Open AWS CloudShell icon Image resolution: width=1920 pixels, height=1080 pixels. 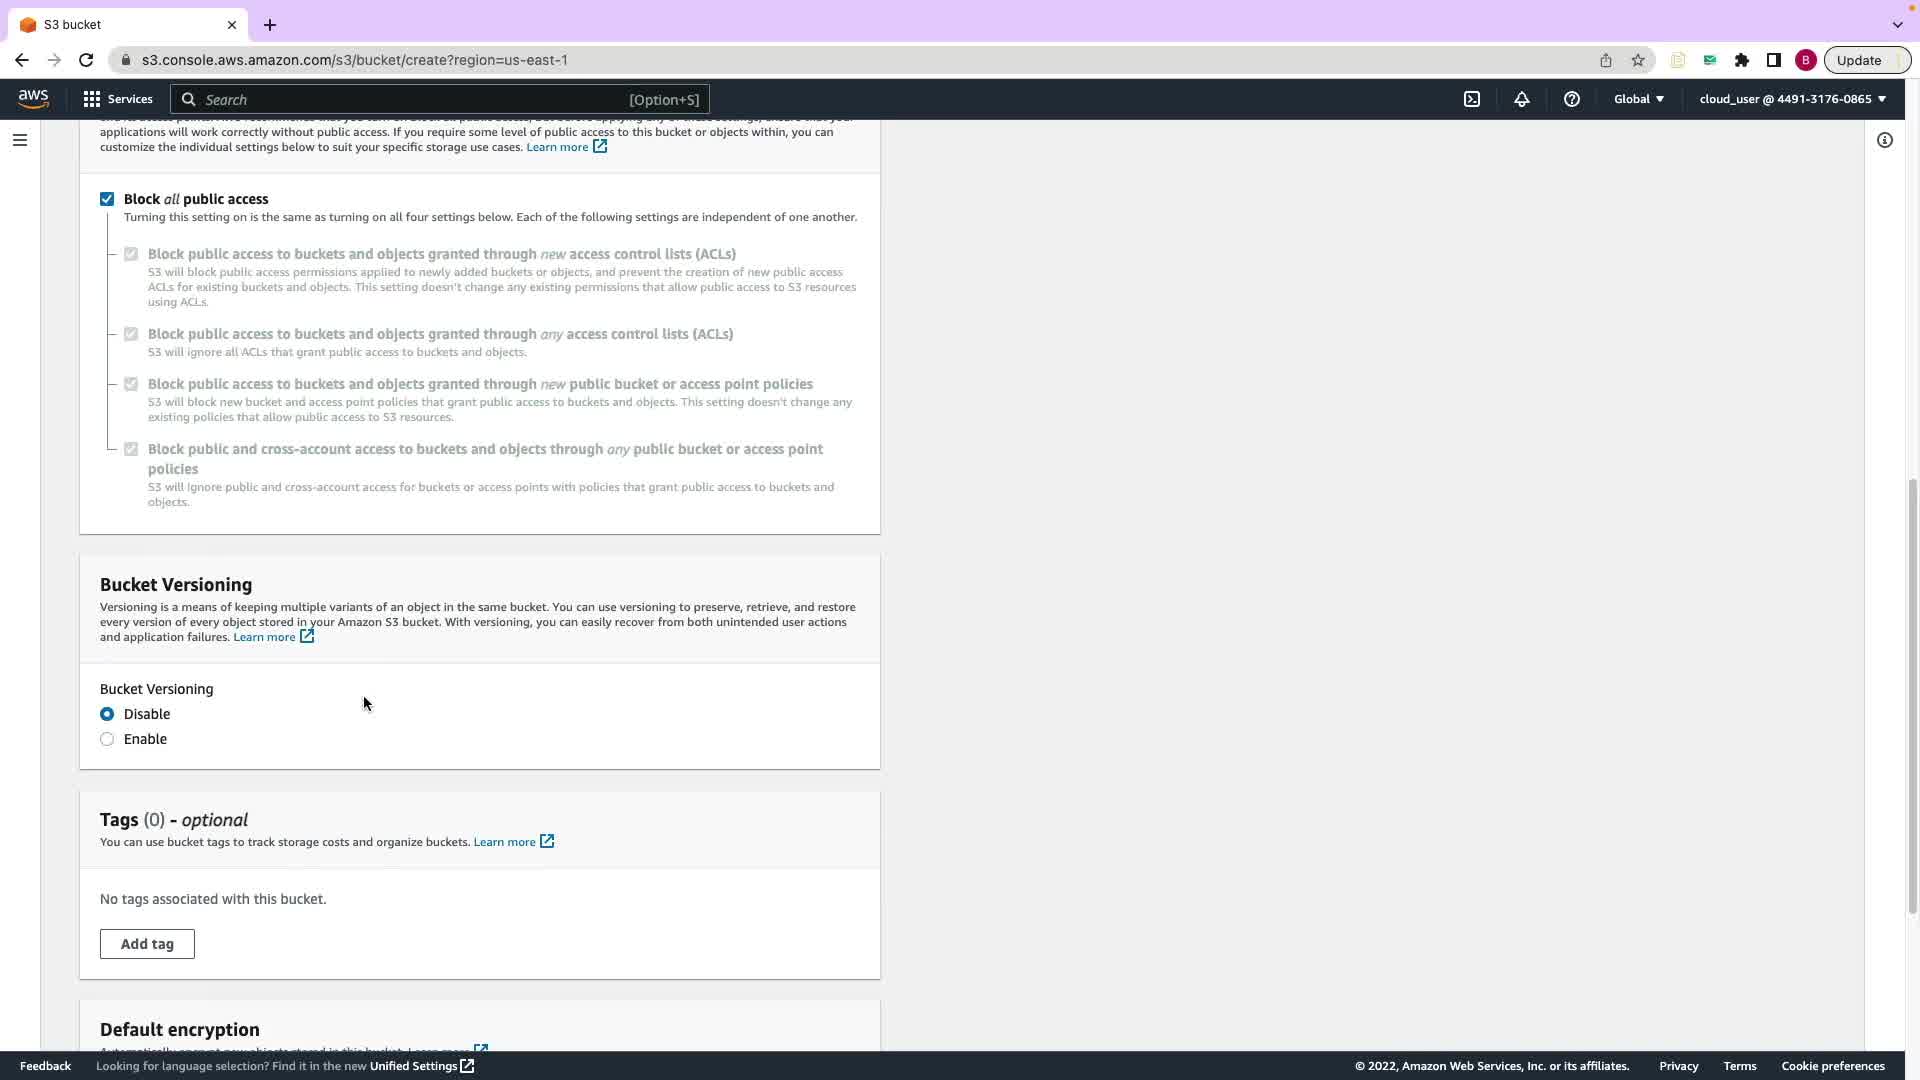tap(1472, 99)
